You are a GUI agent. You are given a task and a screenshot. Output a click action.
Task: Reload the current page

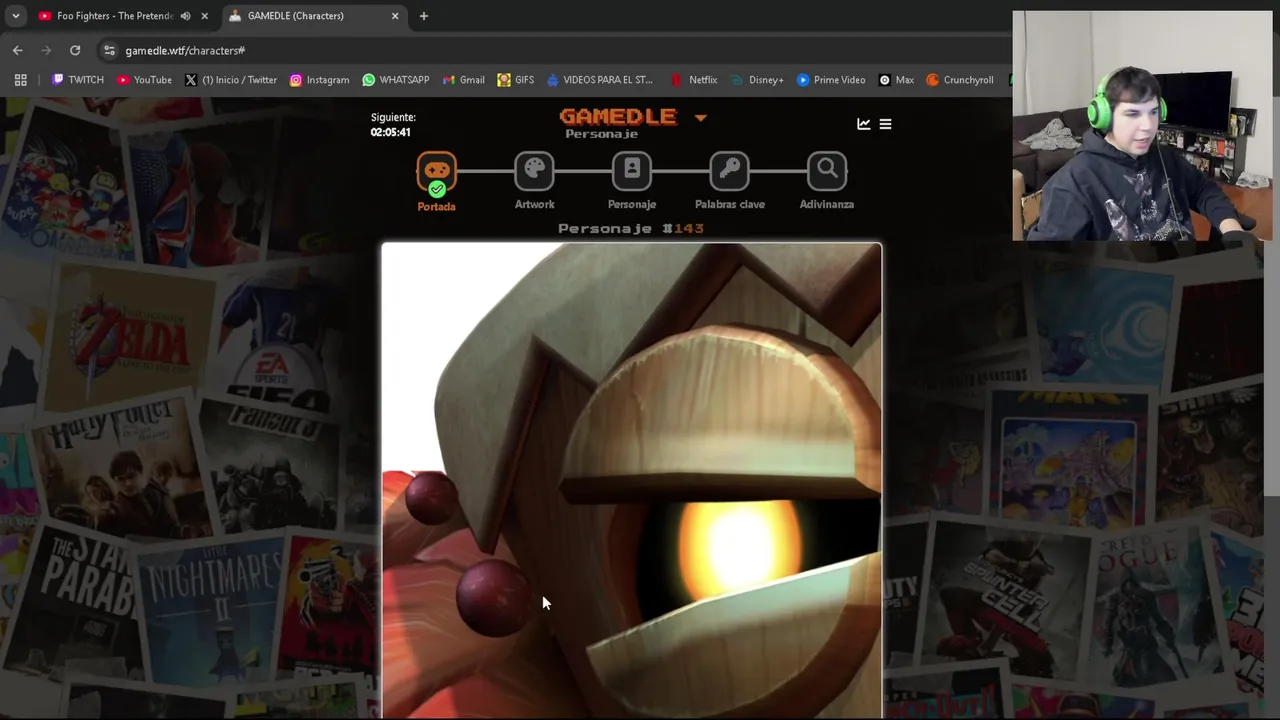pos(75,50)
